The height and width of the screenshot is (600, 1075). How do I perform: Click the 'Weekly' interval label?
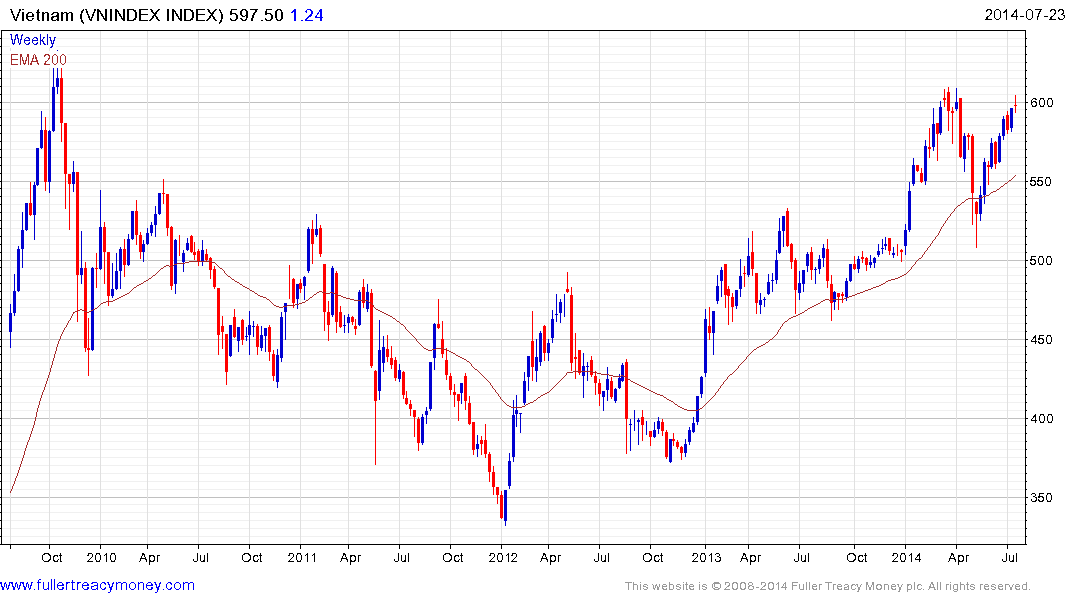(x=32, y=40)
